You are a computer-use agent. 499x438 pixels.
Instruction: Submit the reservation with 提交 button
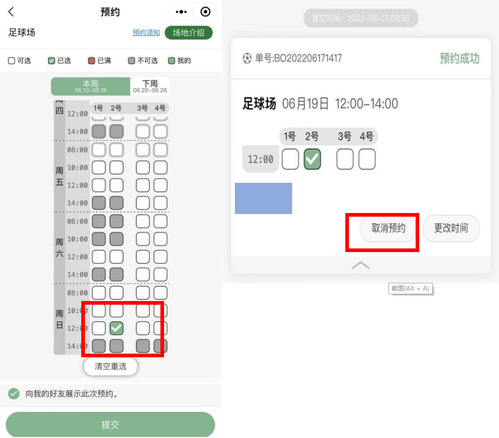tap(110, 424)
